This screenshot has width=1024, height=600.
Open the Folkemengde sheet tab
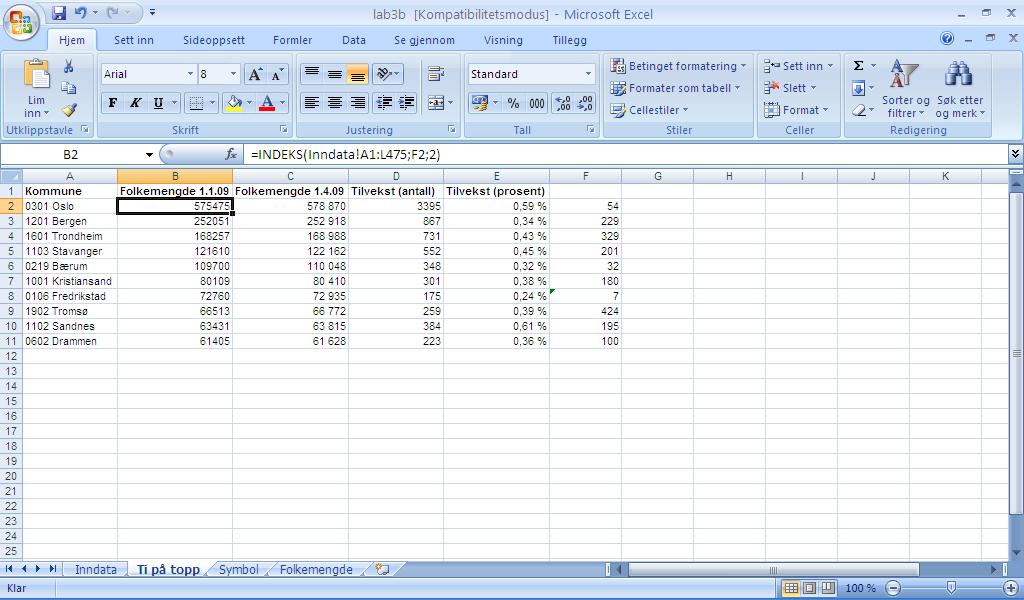coord(316,569)
